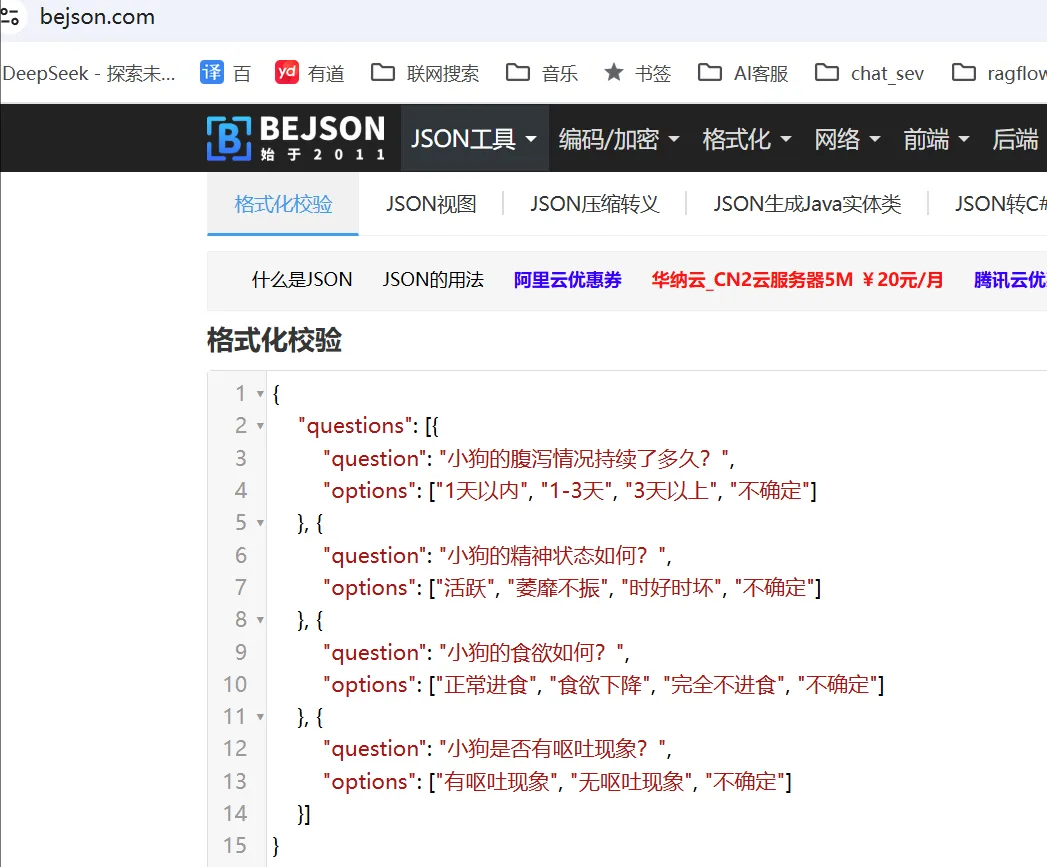Screen dimensions: 1047x867
Task: Click line number 15 in gutter
Action: [235, 846]
